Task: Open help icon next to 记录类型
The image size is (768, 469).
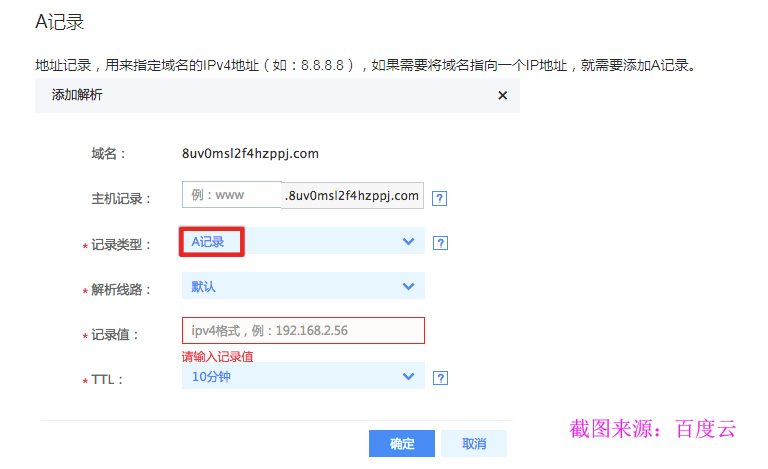Action: (x=440, y=243)
